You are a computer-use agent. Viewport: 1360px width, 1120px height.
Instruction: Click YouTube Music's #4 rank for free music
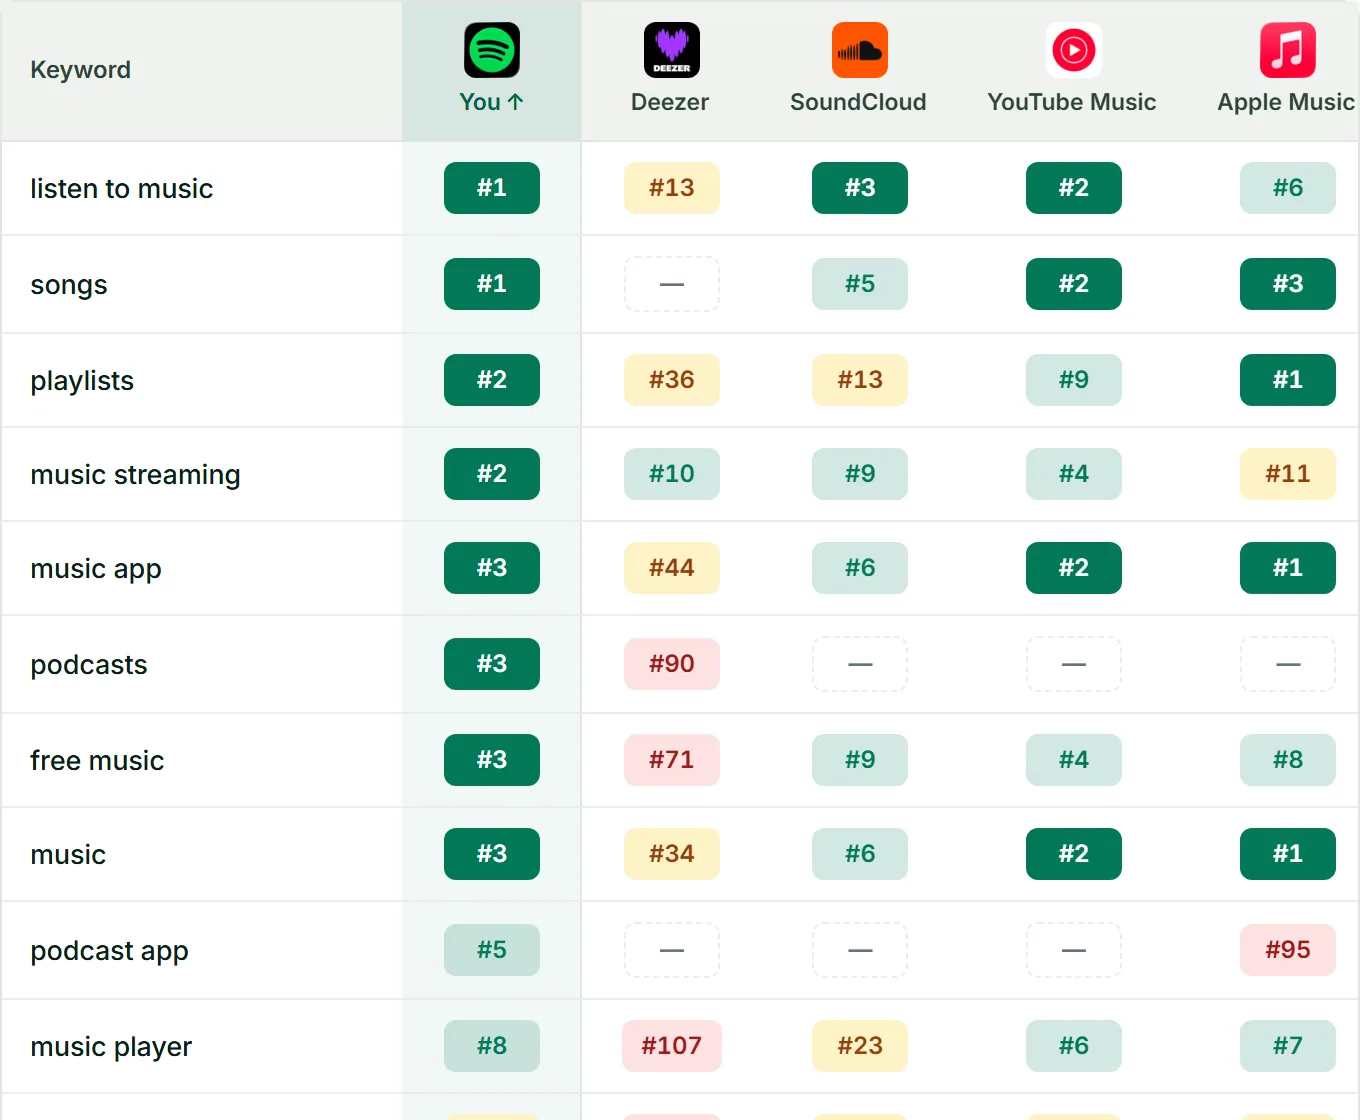point(1074,760)
